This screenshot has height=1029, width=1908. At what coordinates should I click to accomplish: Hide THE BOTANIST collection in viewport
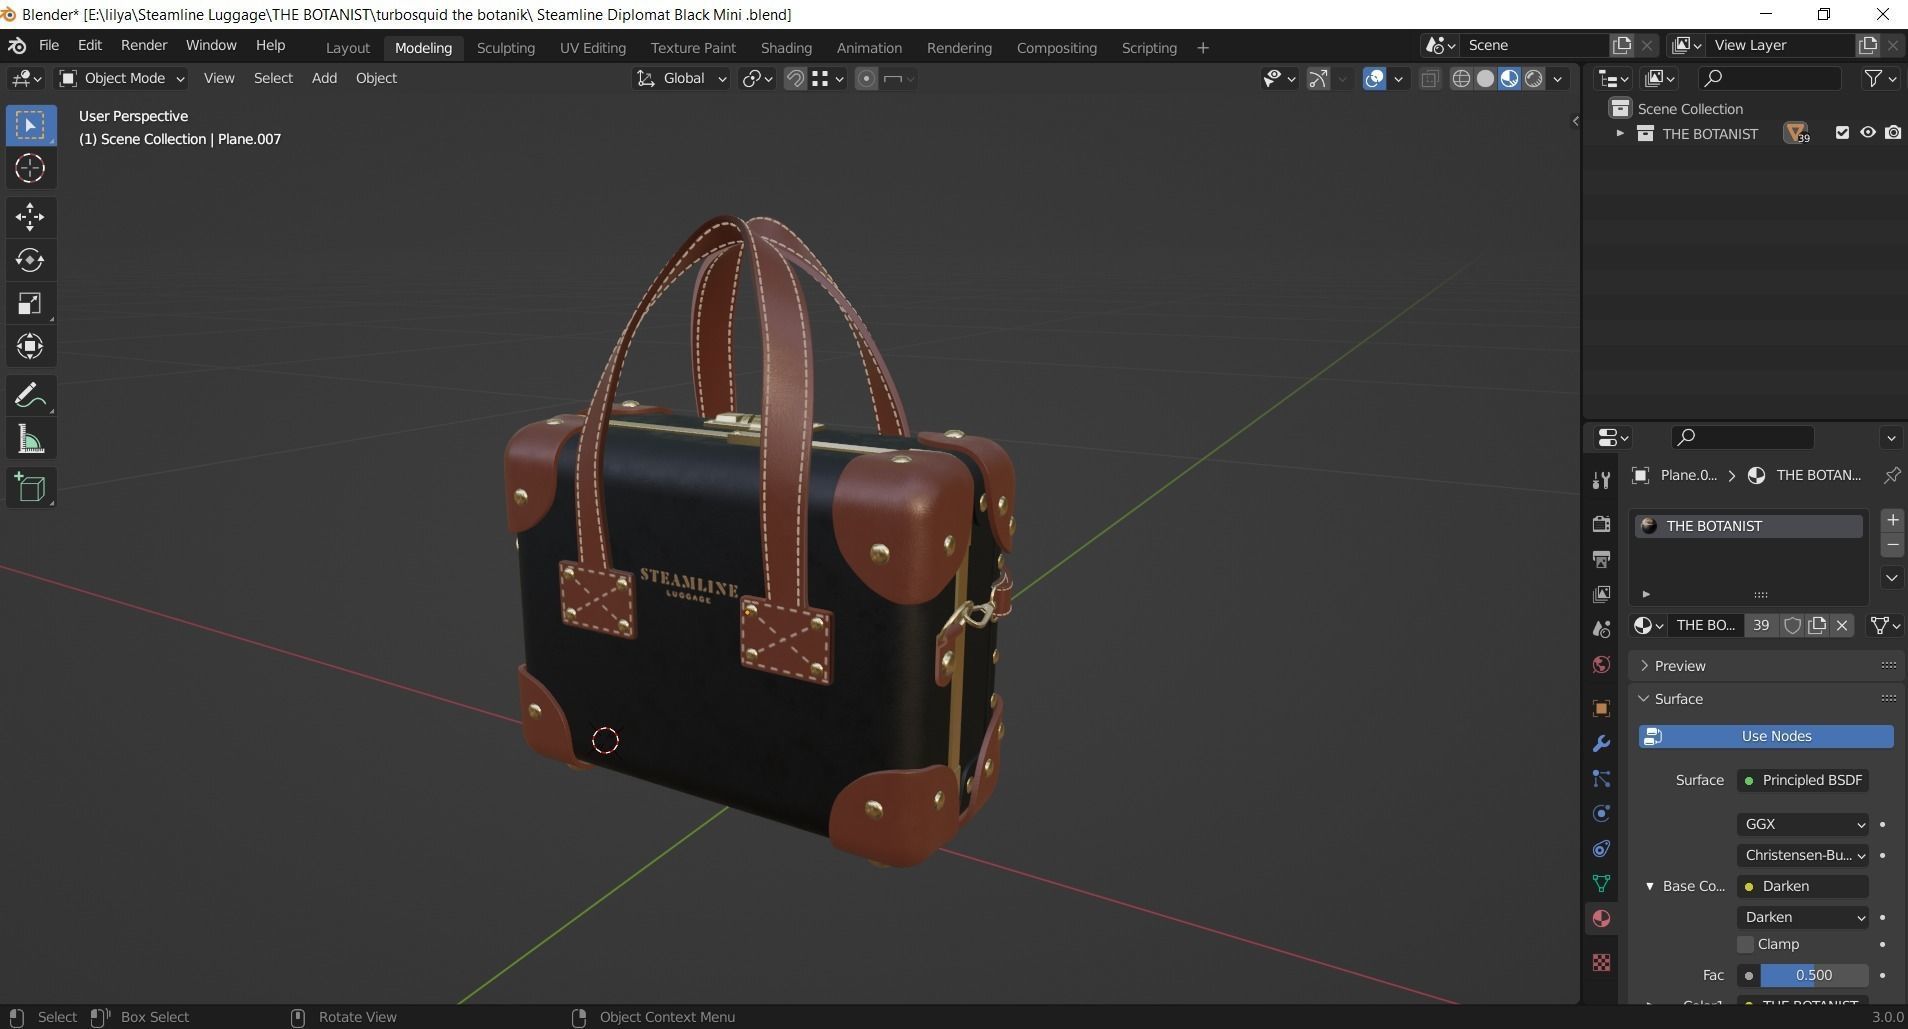tap(1867, 133)
